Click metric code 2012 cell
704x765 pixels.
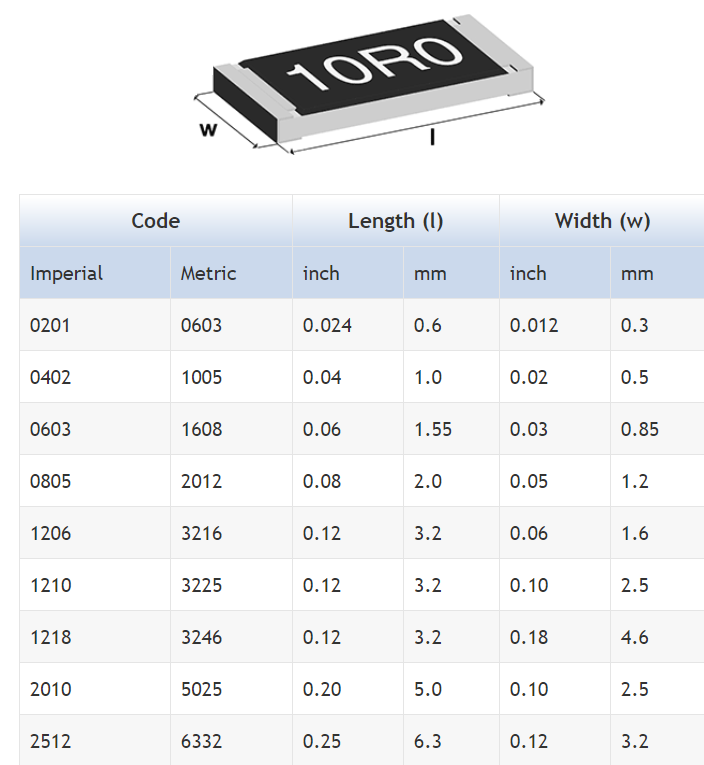pos(231,481)
